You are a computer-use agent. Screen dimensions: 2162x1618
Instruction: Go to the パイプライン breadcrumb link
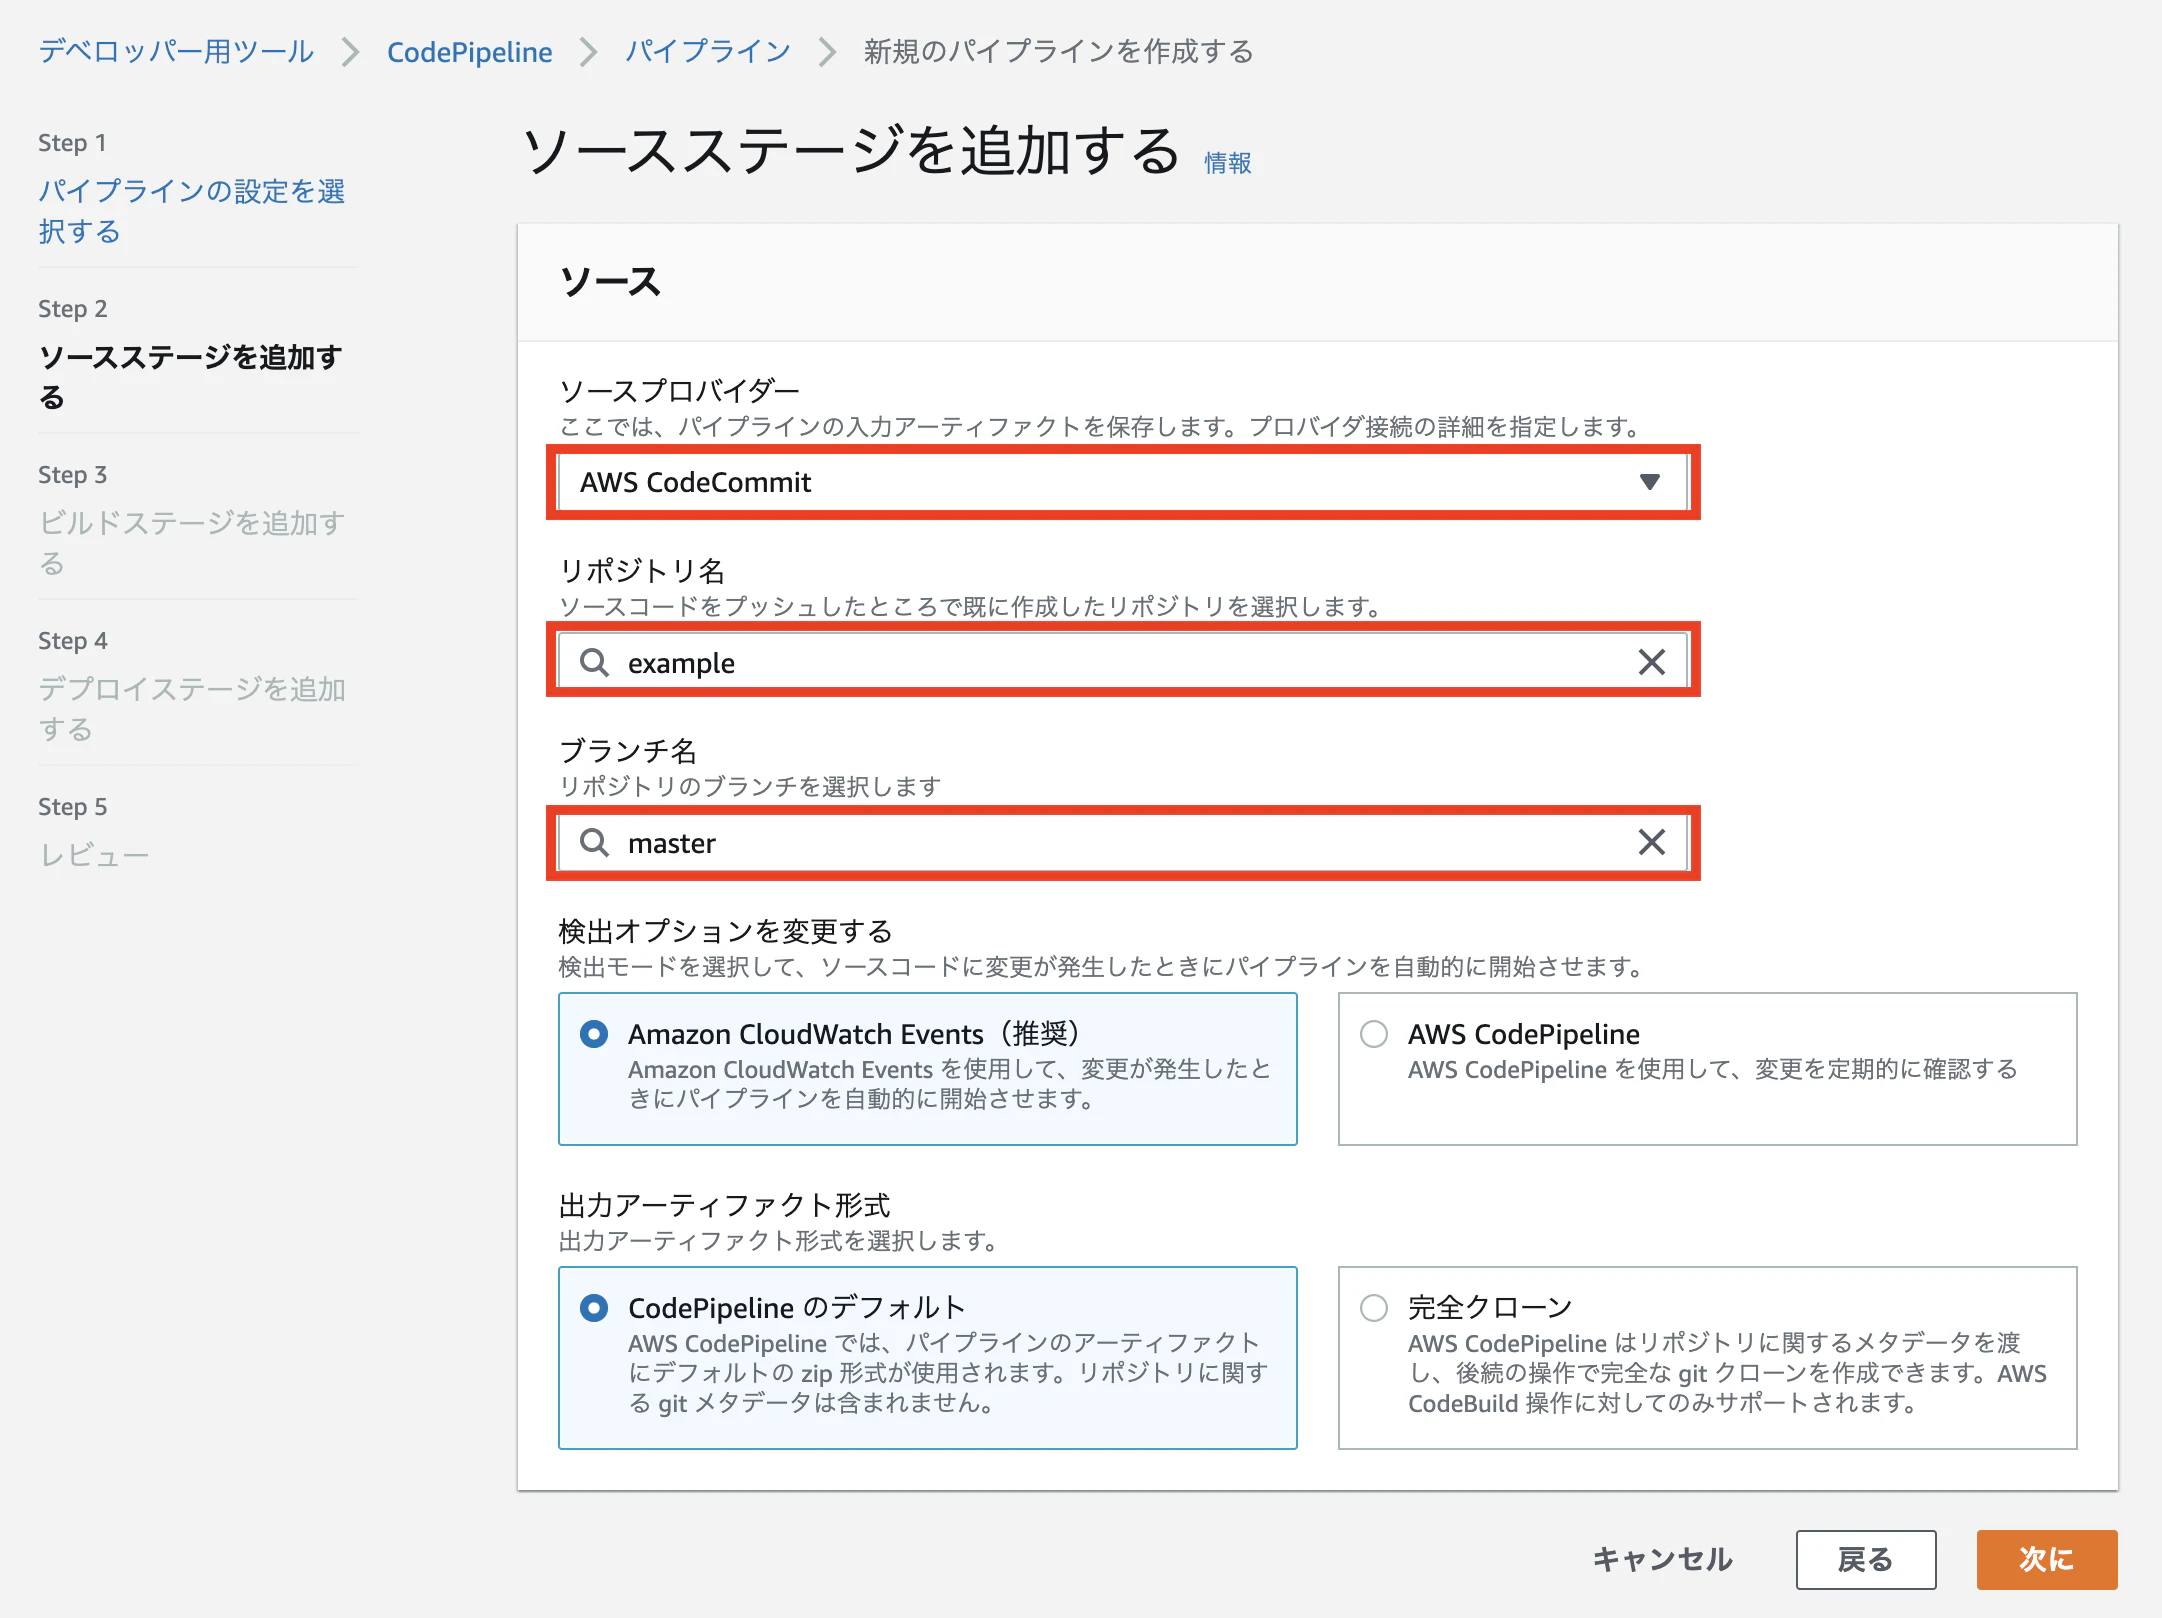[708, 51]
